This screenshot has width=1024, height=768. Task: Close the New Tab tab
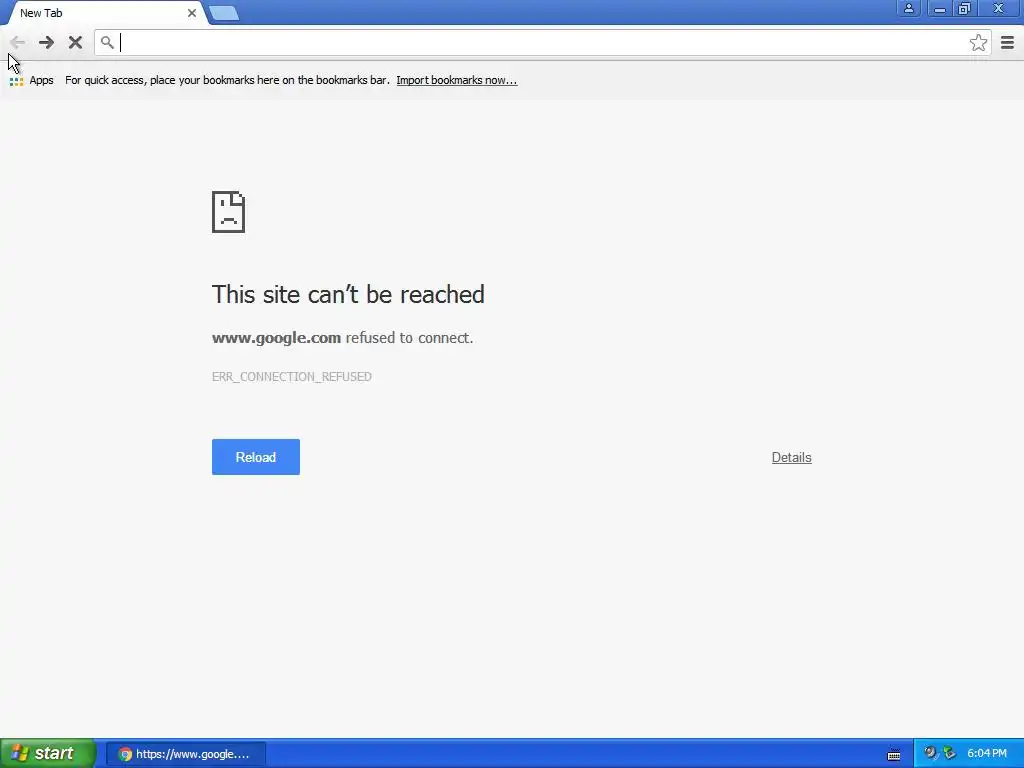(192, 13)
